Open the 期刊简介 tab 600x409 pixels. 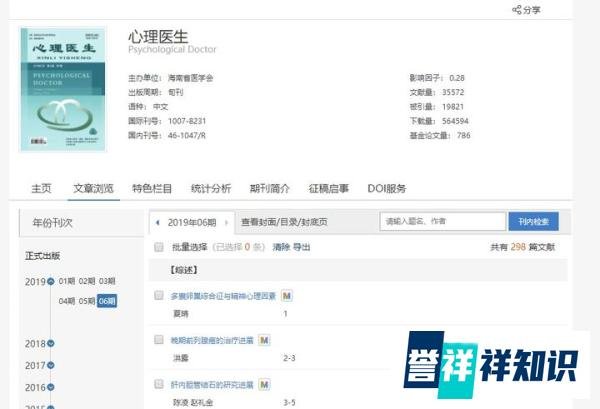269,188
